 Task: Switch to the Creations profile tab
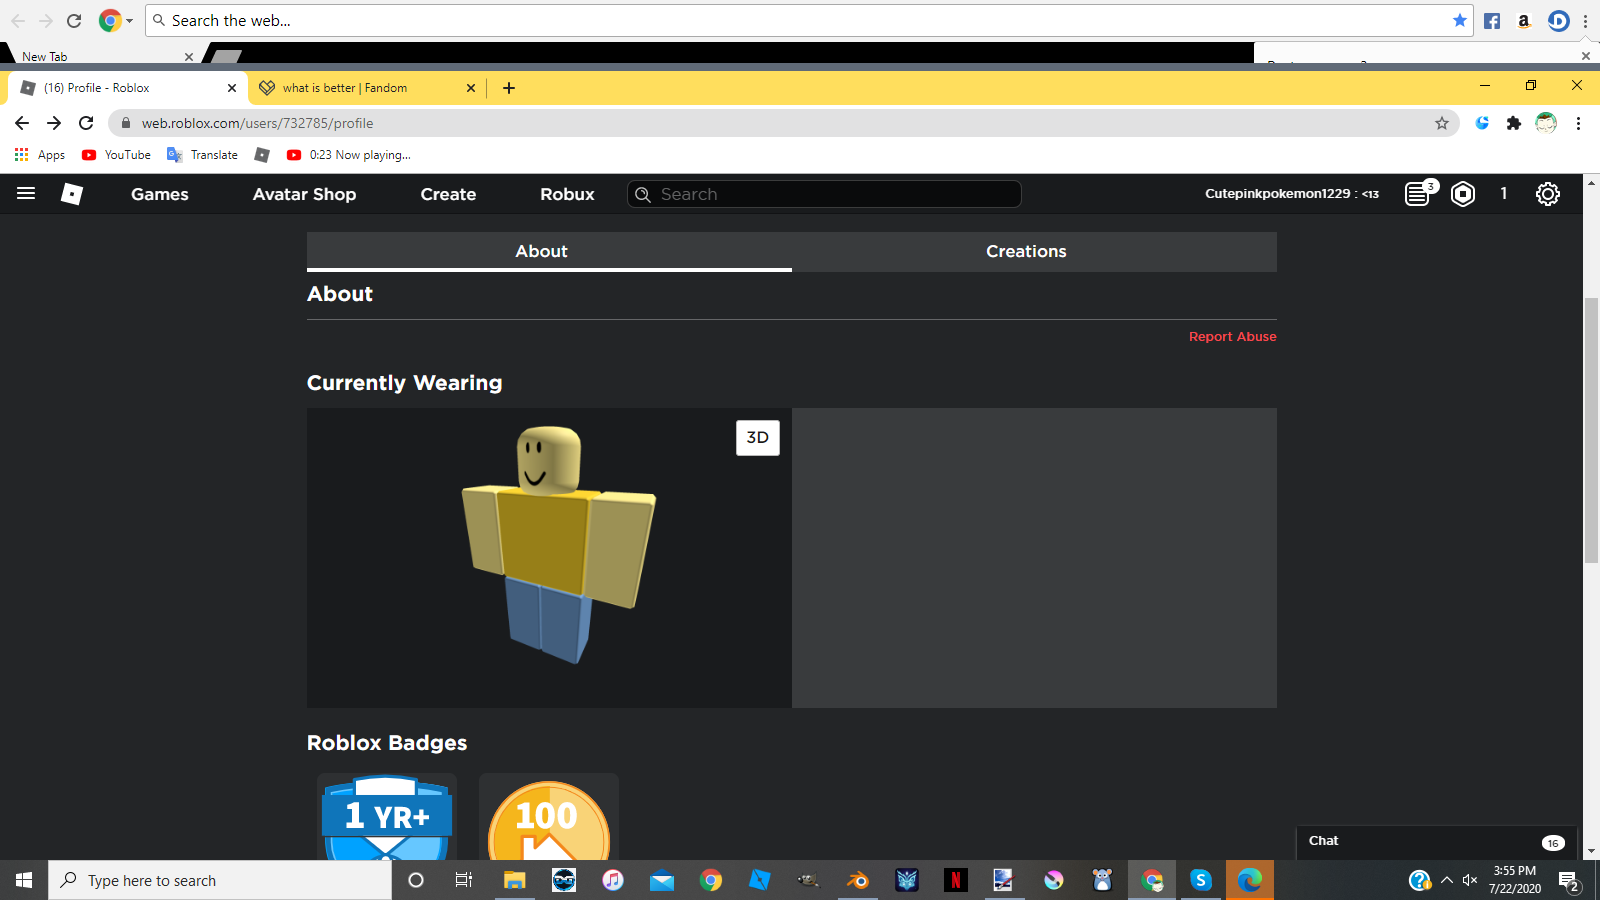click(1034, 251)
